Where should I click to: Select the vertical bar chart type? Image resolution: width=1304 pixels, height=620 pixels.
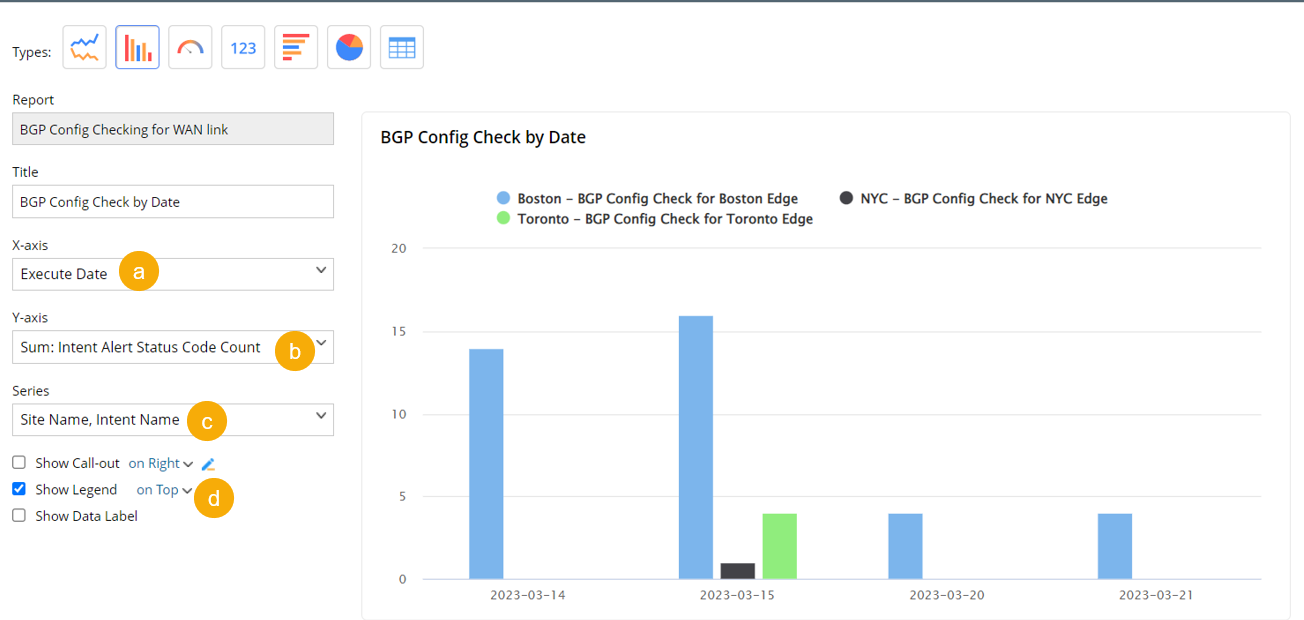(x=137, y=48)
